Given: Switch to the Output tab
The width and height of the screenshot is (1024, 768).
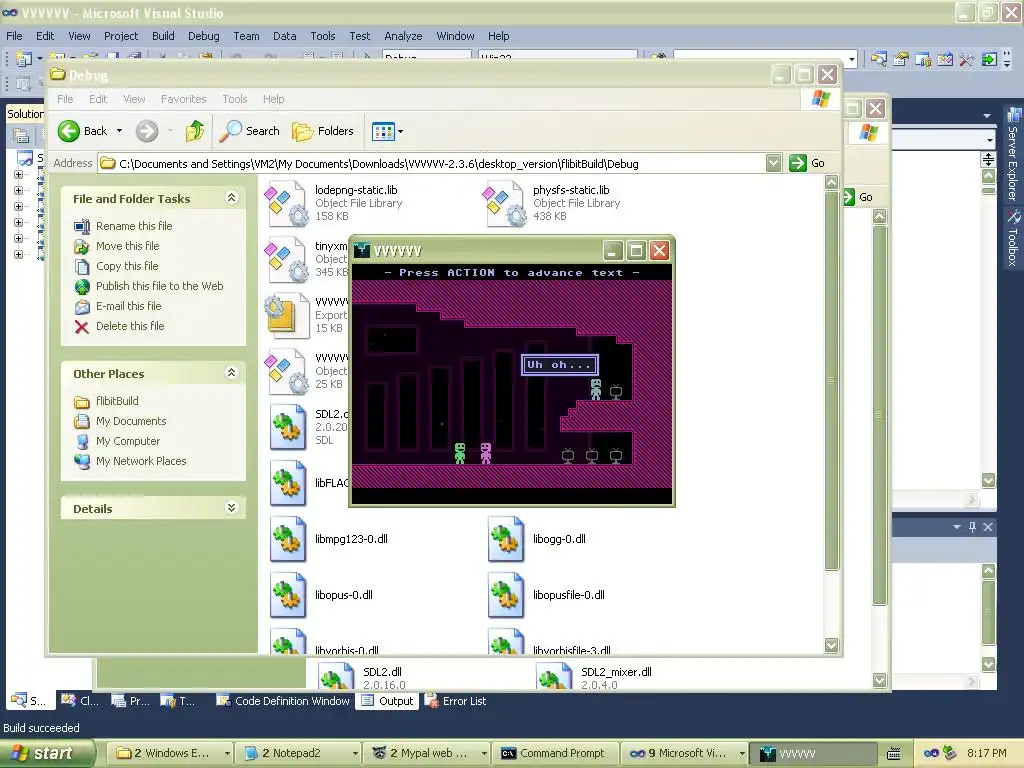Looking at the screenshot, I should click(387, 701).
